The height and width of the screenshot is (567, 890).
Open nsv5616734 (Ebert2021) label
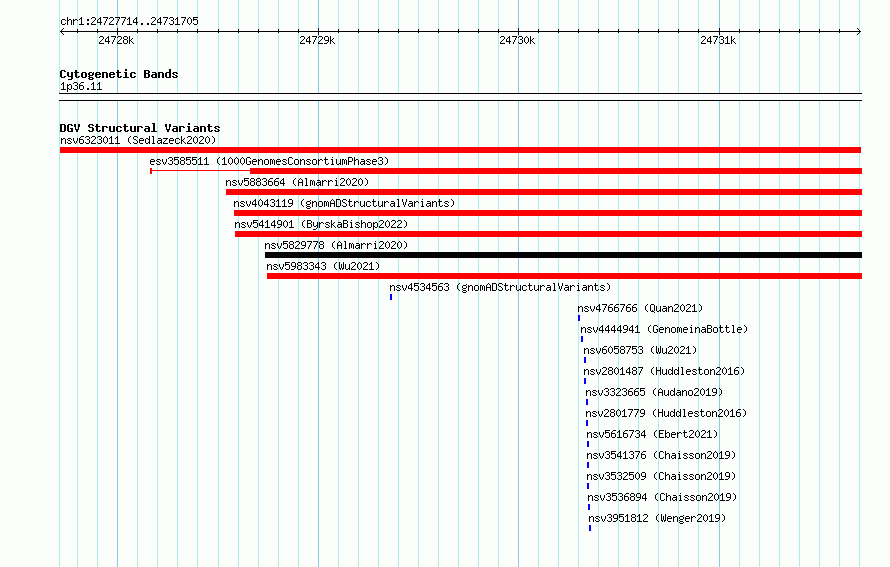652,434
